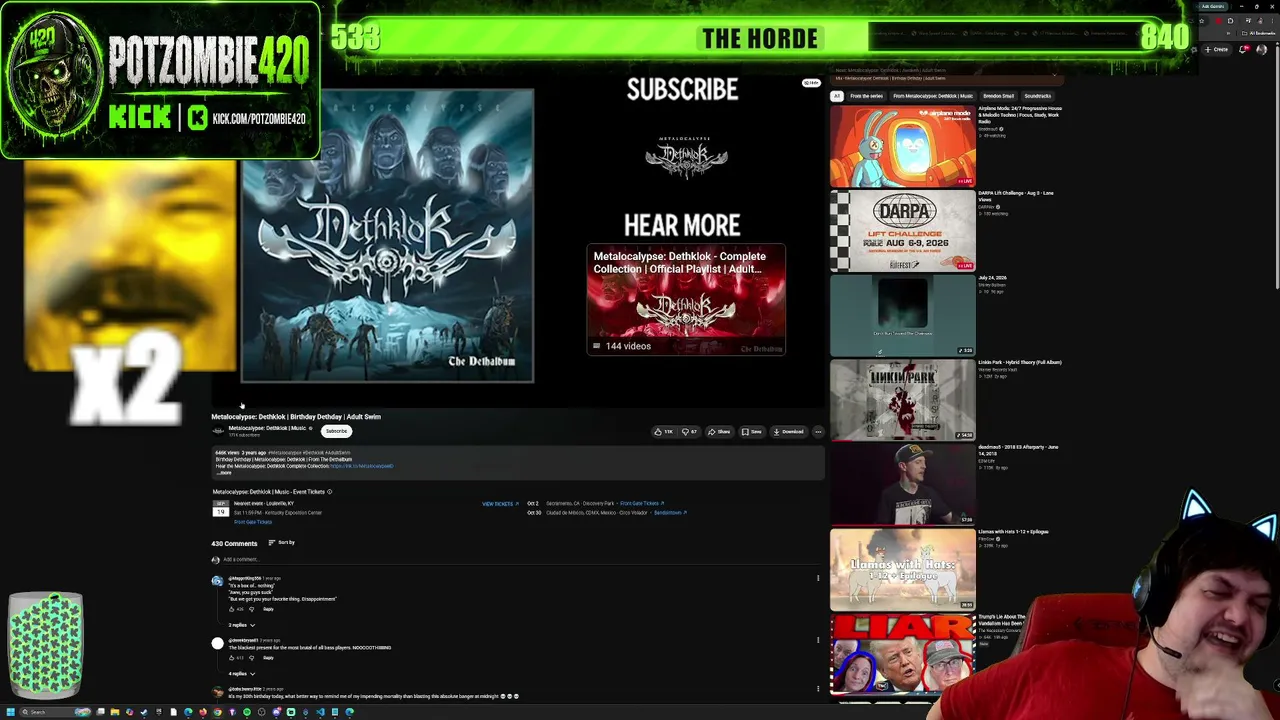Open Front Gate Tickets for Sacramento event
The height and width of the screenshot is (720, 1280).
pyautogui.click(x=642, y=504)
